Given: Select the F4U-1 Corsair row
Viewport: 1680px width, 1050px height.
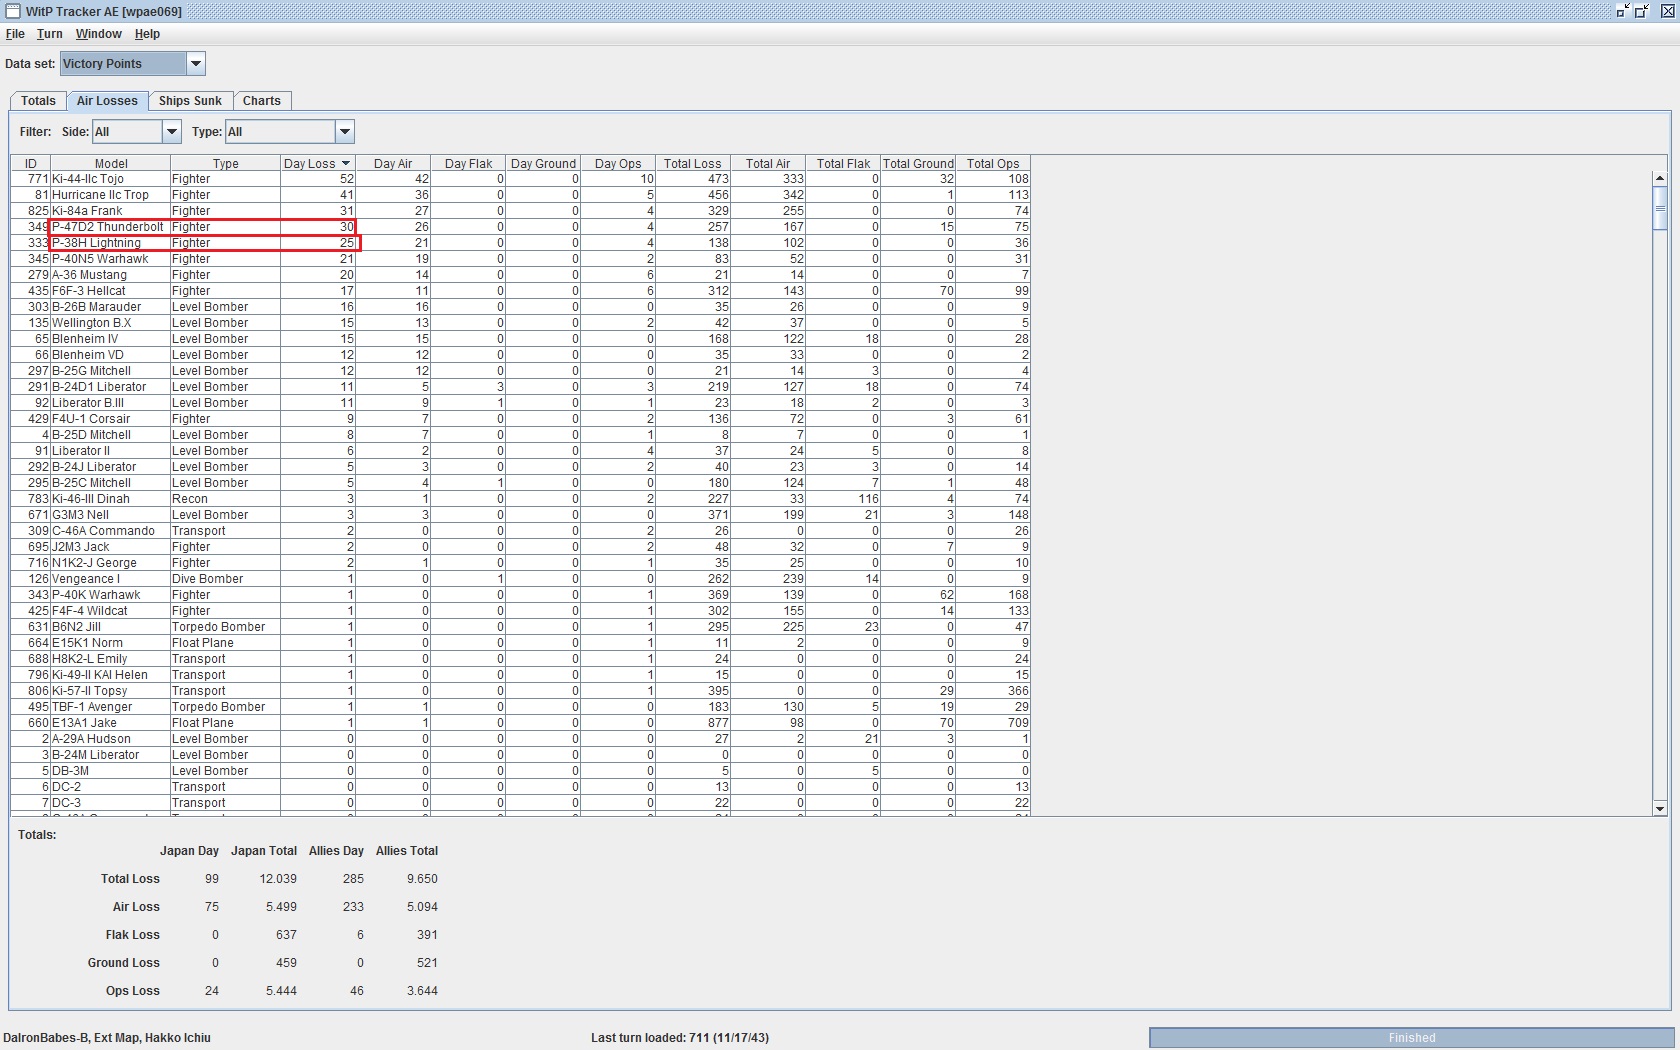Looking at the screenshot, I should pos(520,419).
